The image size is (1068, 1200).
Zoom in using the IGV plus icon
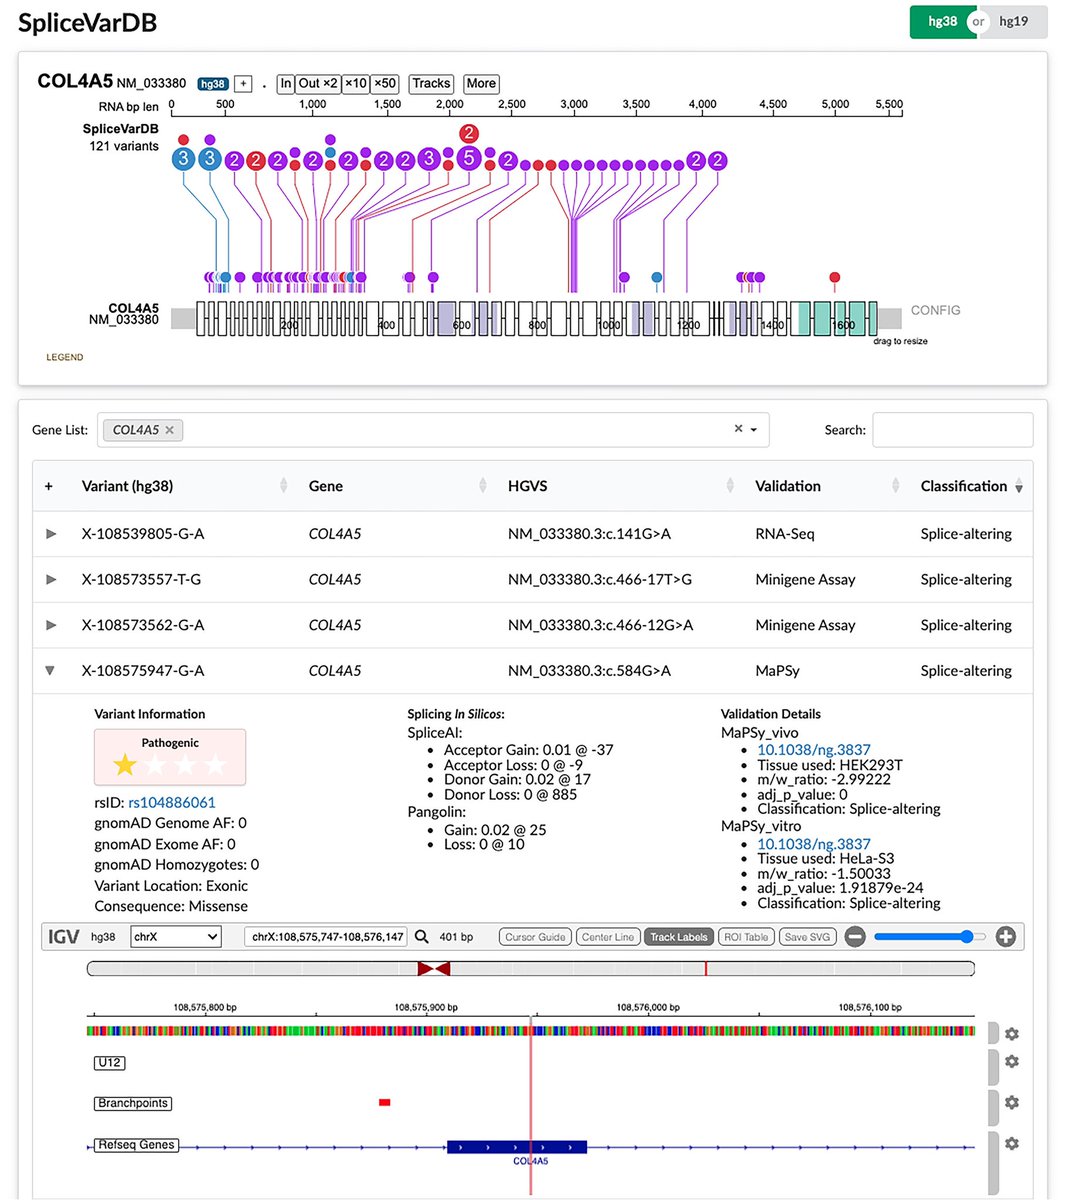click(1004, 936)
